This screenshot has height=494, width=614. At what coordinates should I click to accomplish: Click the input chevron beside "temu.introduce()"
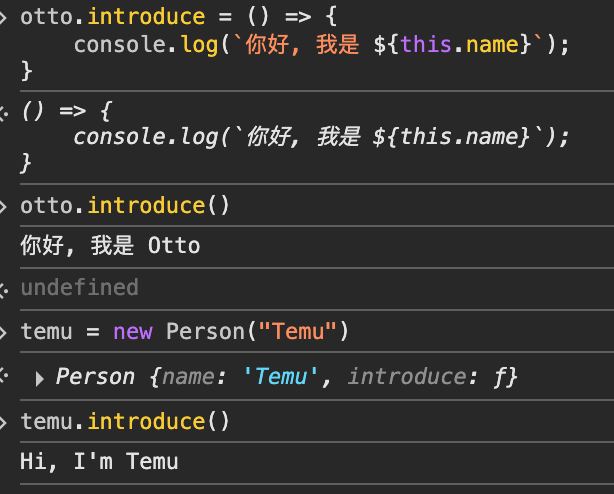point(6,422)
